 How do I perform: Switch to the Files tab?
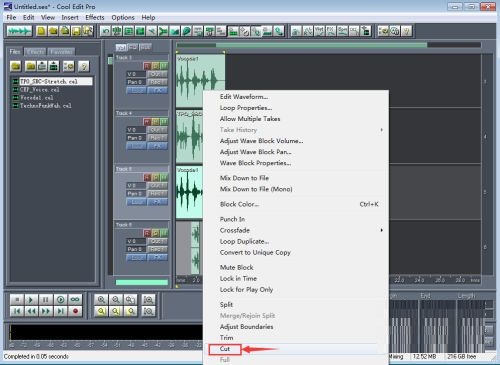point(15,51)
